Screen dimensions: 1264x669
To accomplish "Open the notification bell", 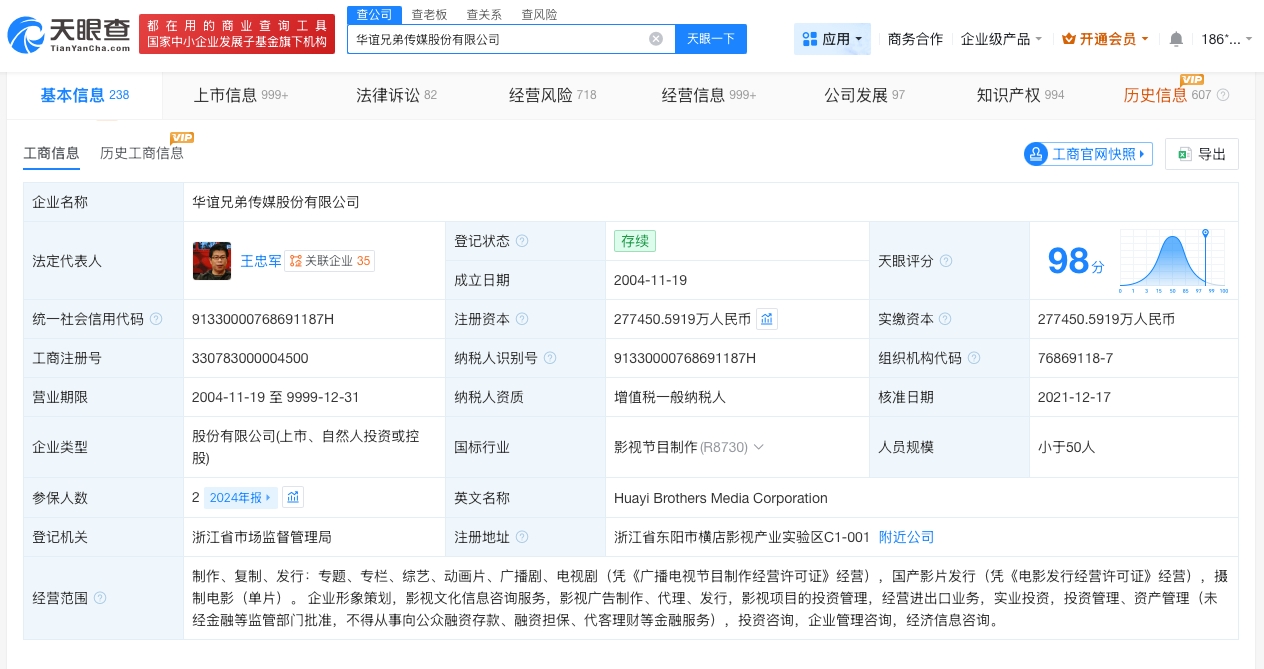I will tap(1176, 39).
